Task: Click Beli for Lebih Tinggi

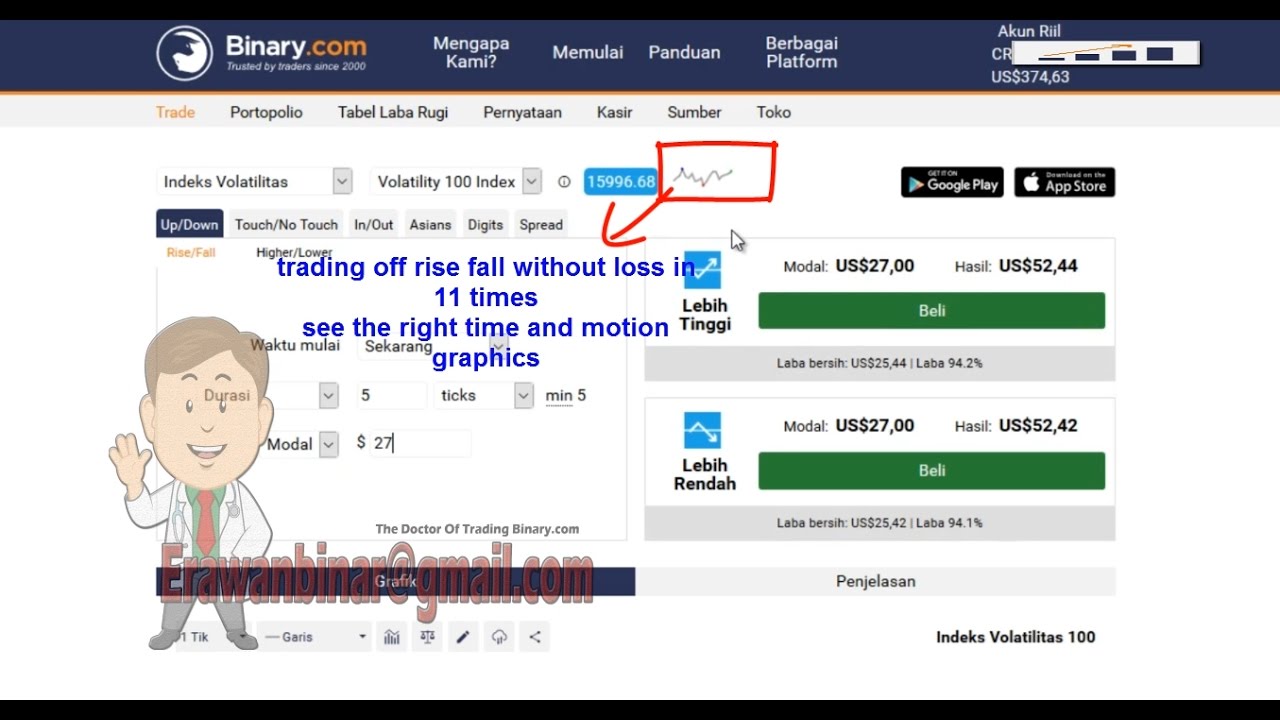Action: coord(931,311)
